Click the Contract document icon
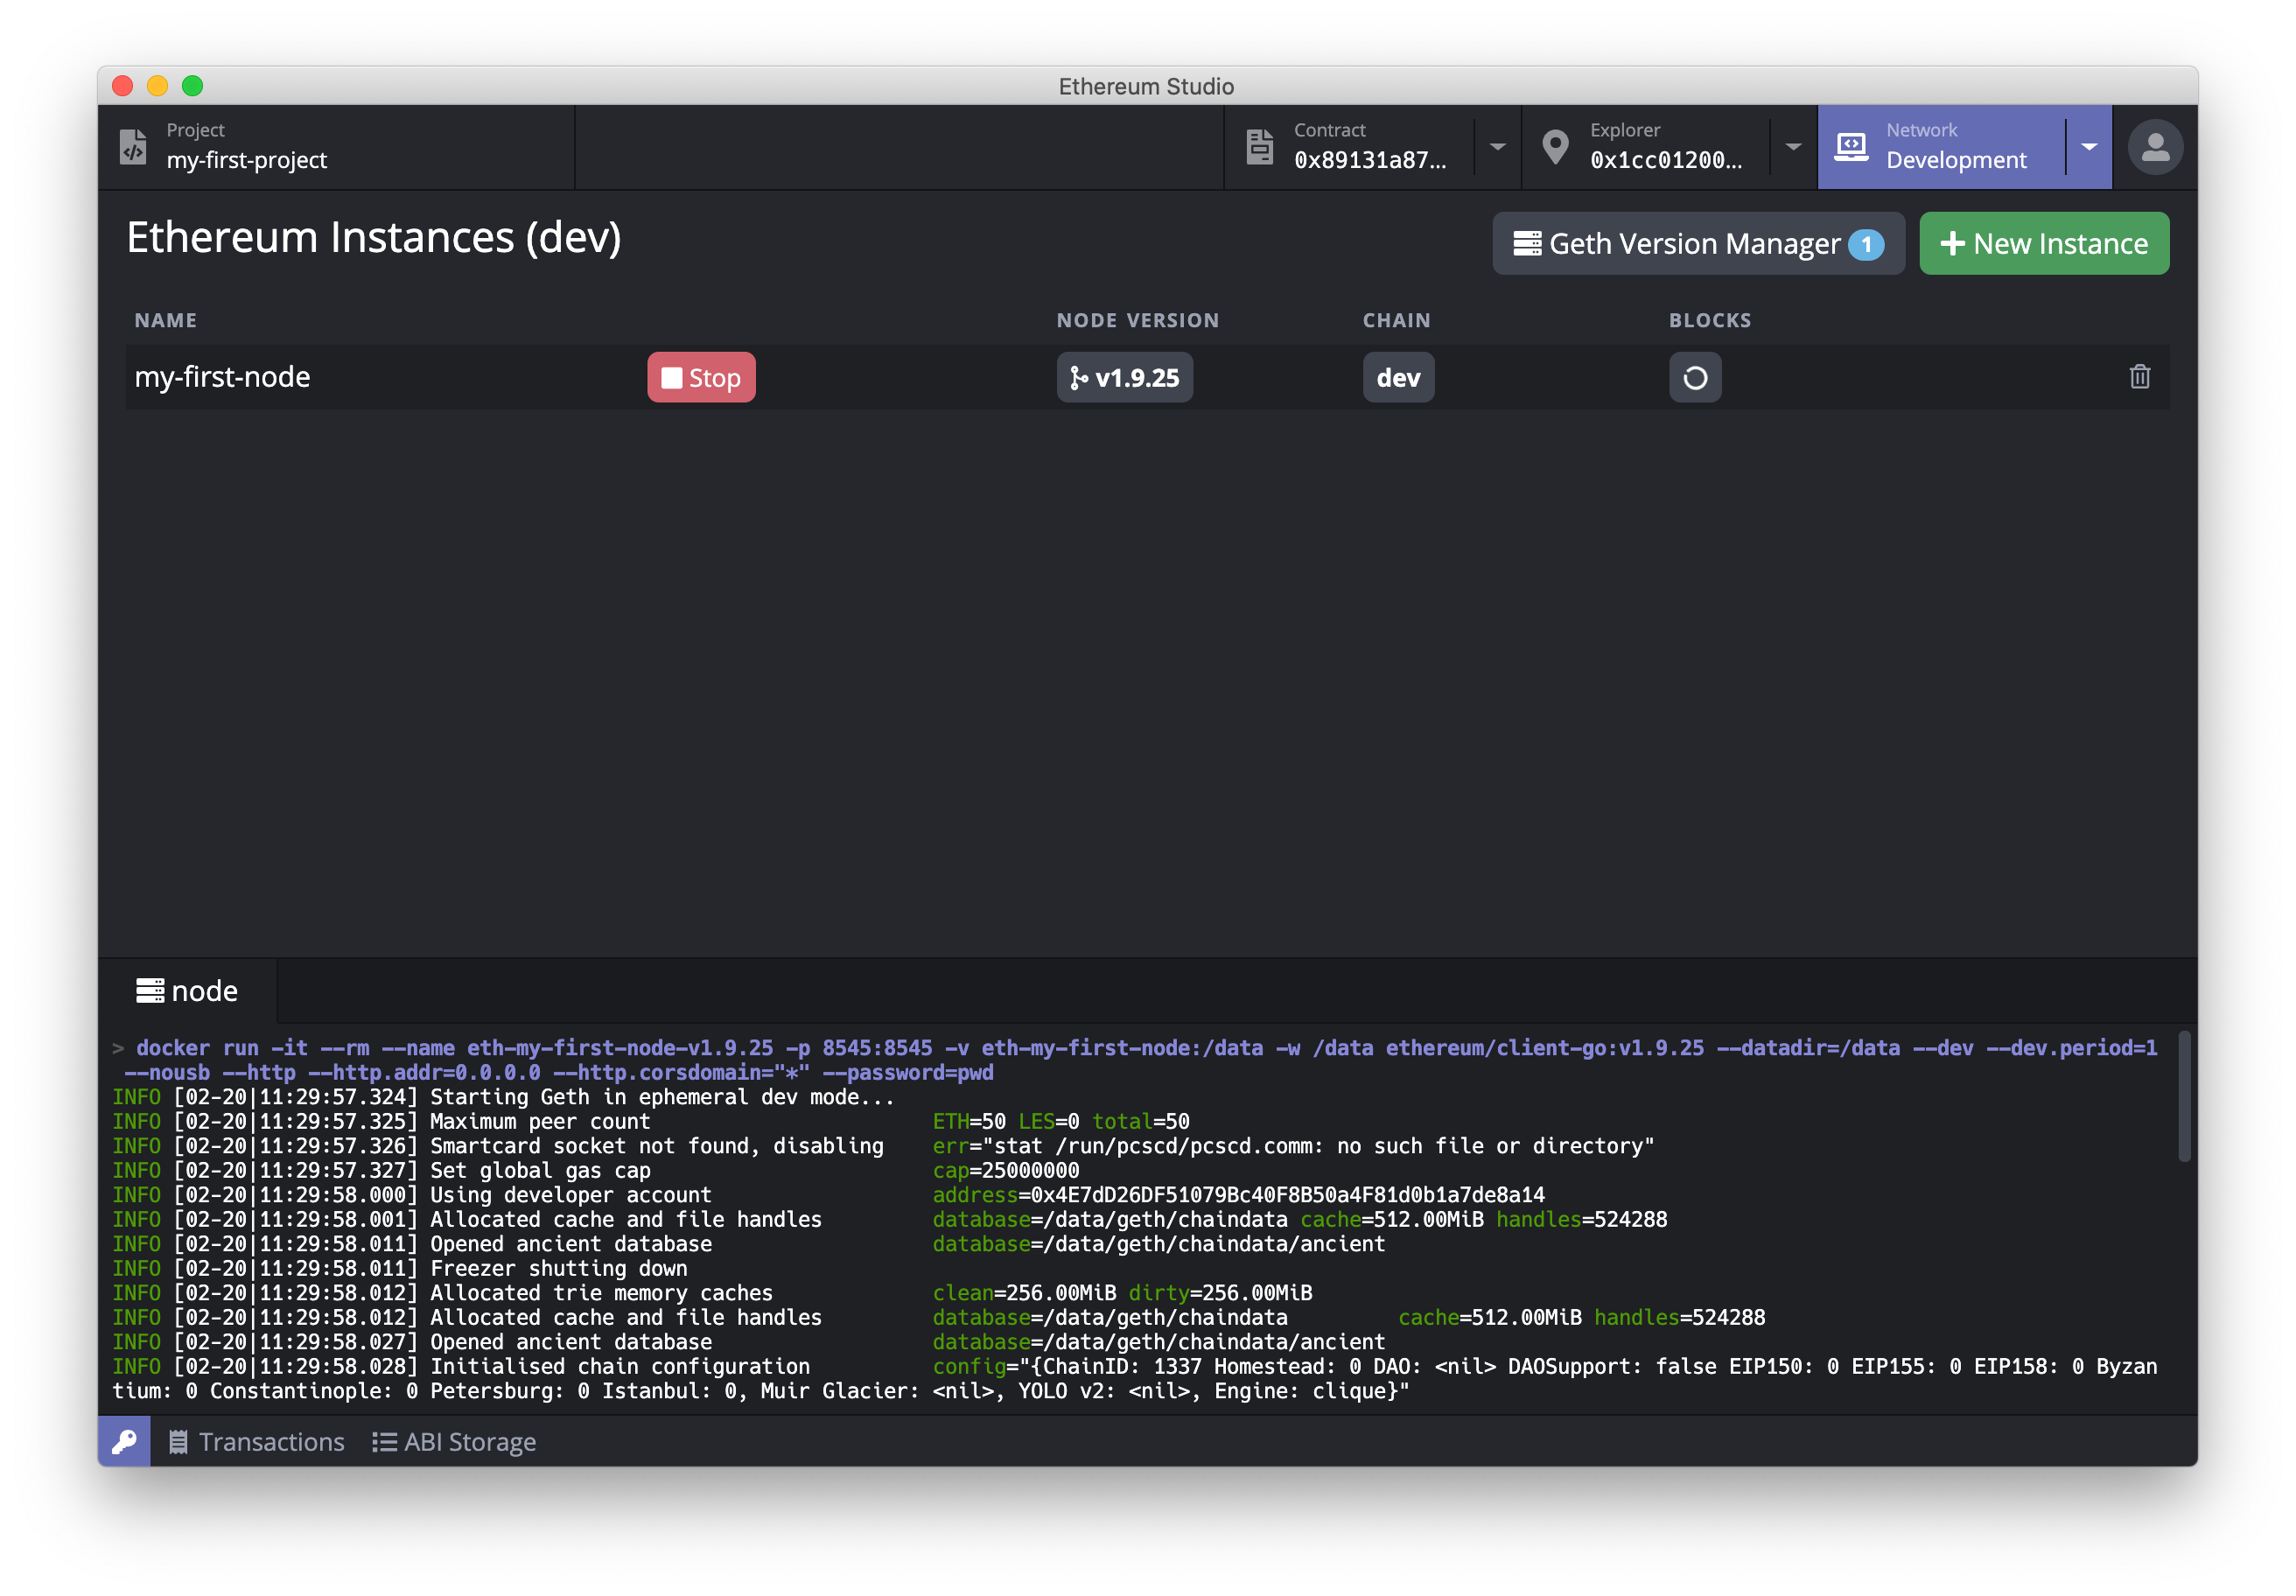Screen dimensions: 2296x1596 tap(1259, 146)
